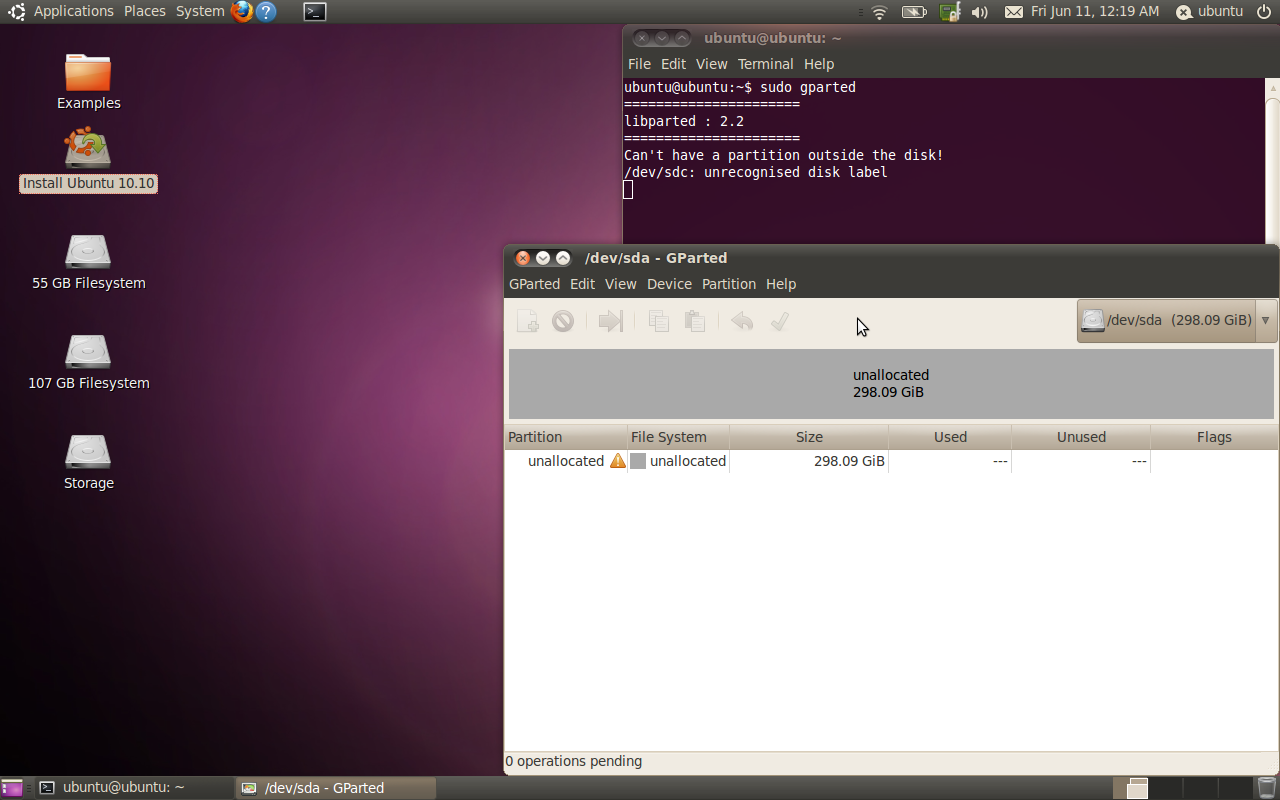Open the Help menu in GParted

pyautogui.click(x=781, y=284)
